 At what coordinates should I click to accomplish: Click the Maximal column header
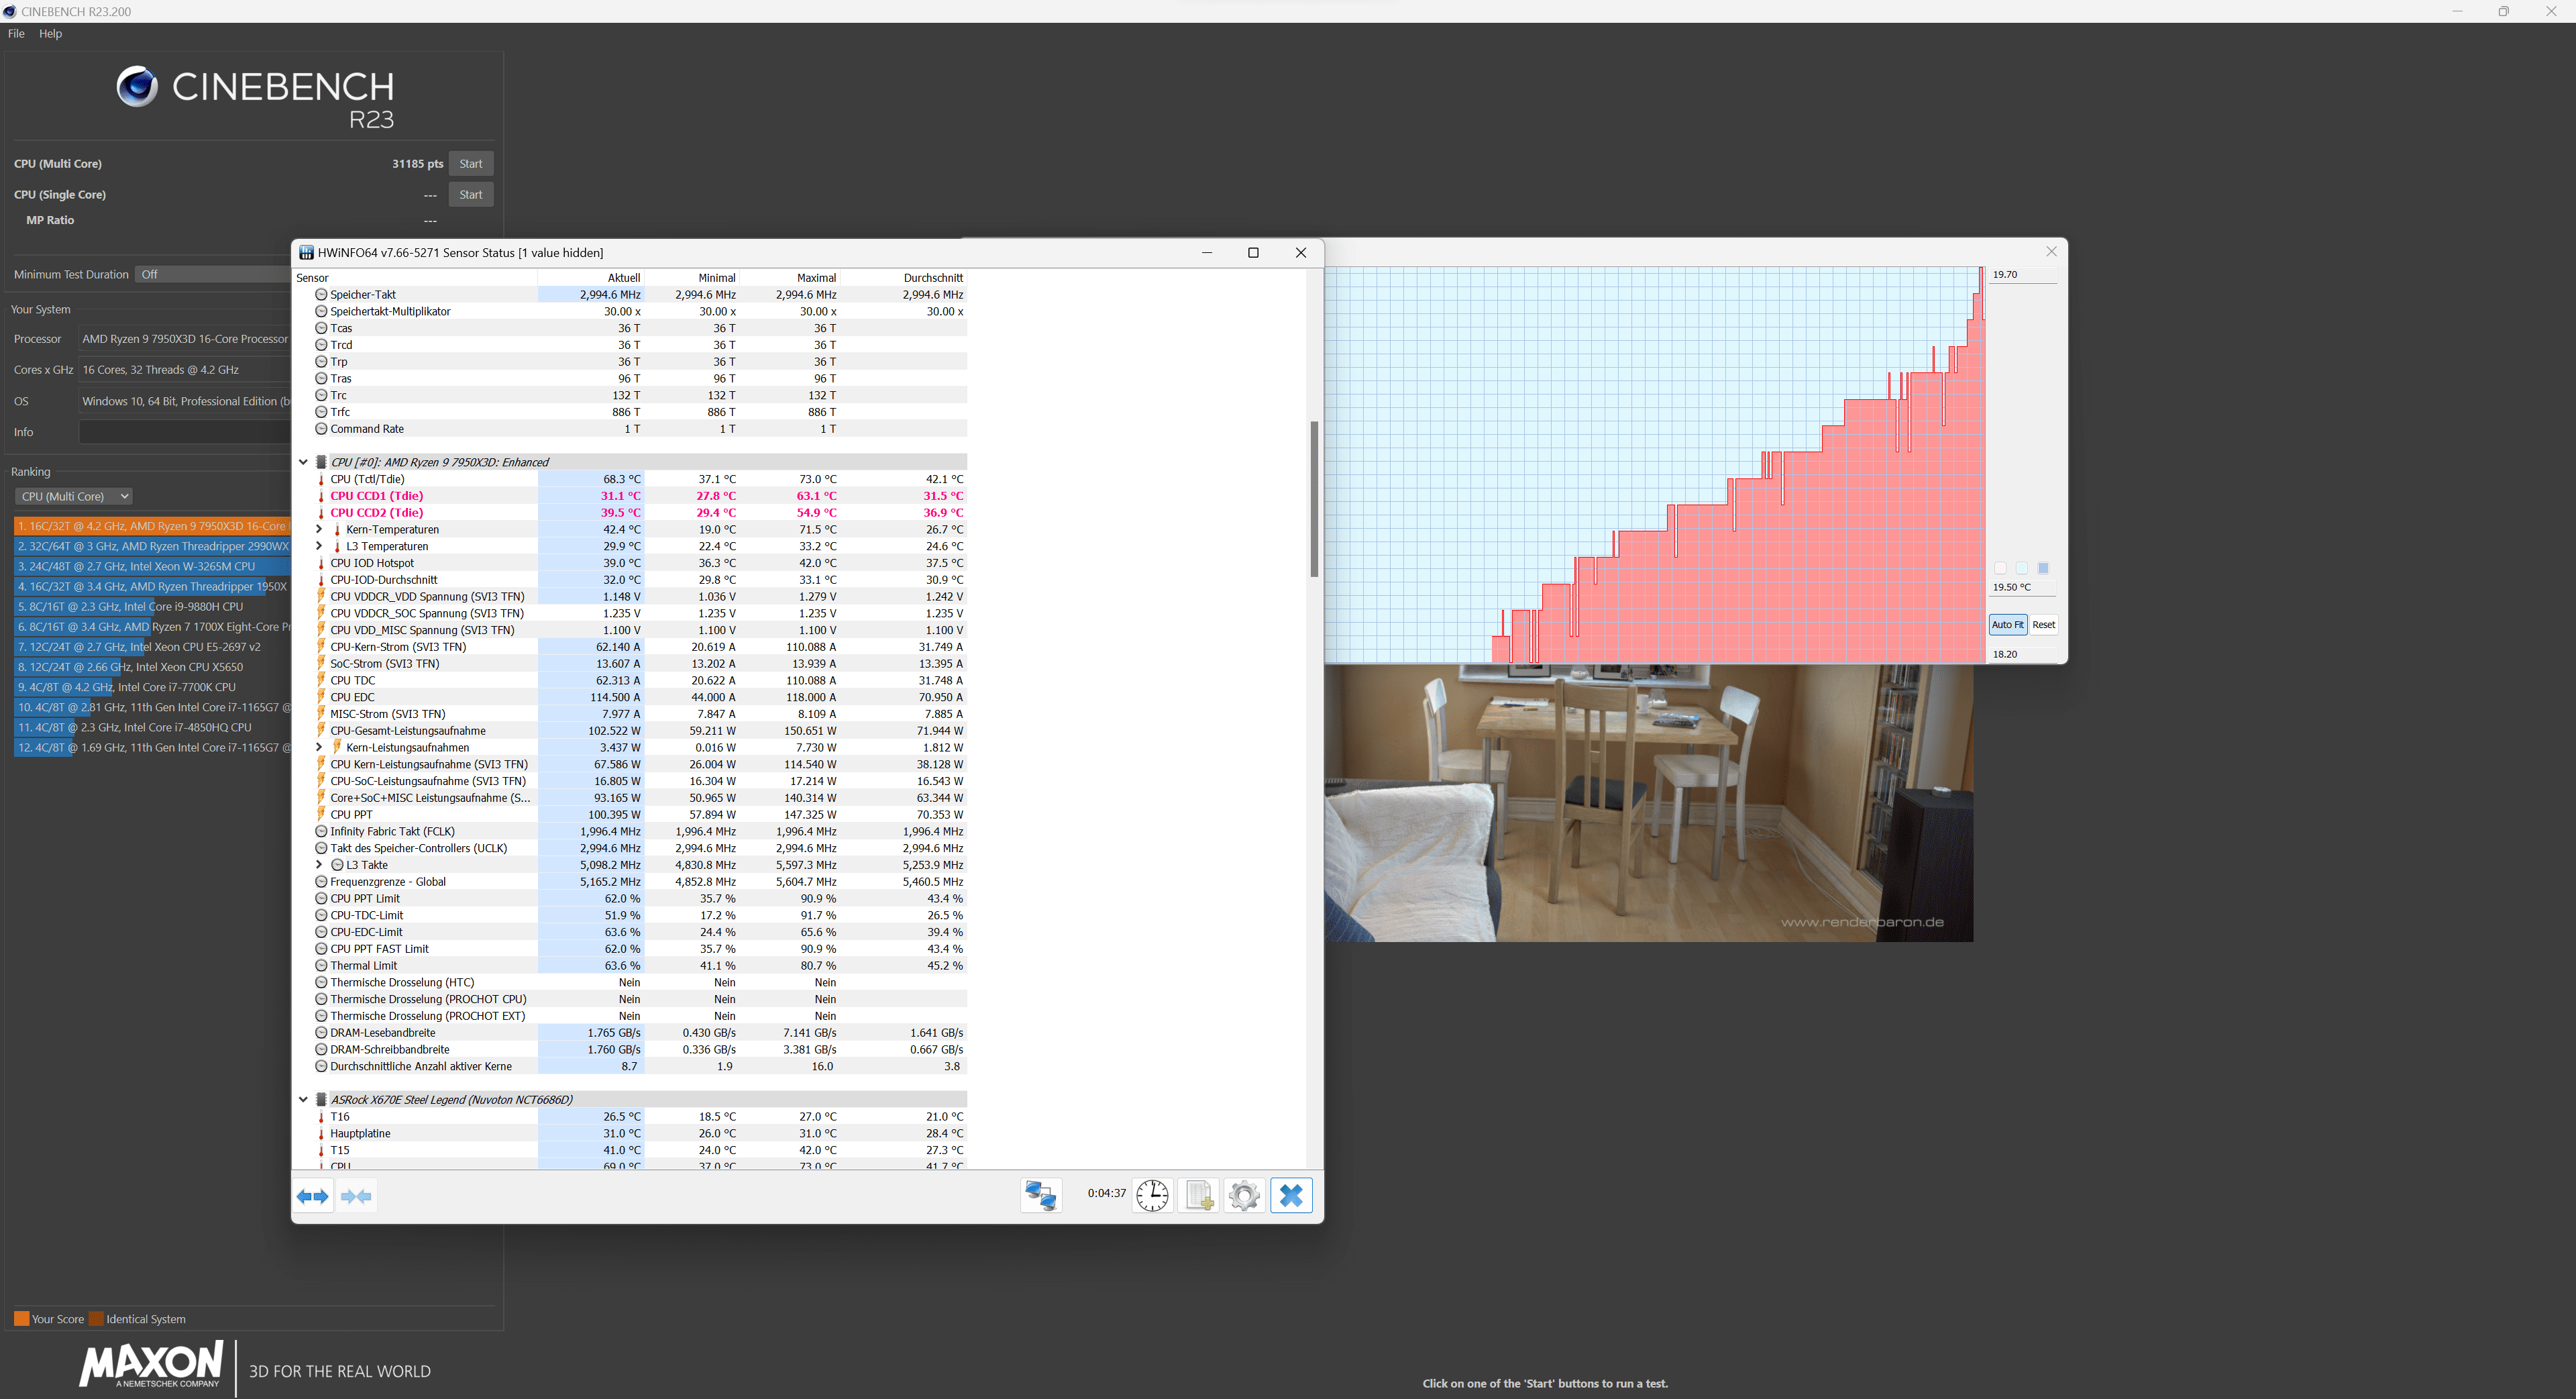(790, 278)
